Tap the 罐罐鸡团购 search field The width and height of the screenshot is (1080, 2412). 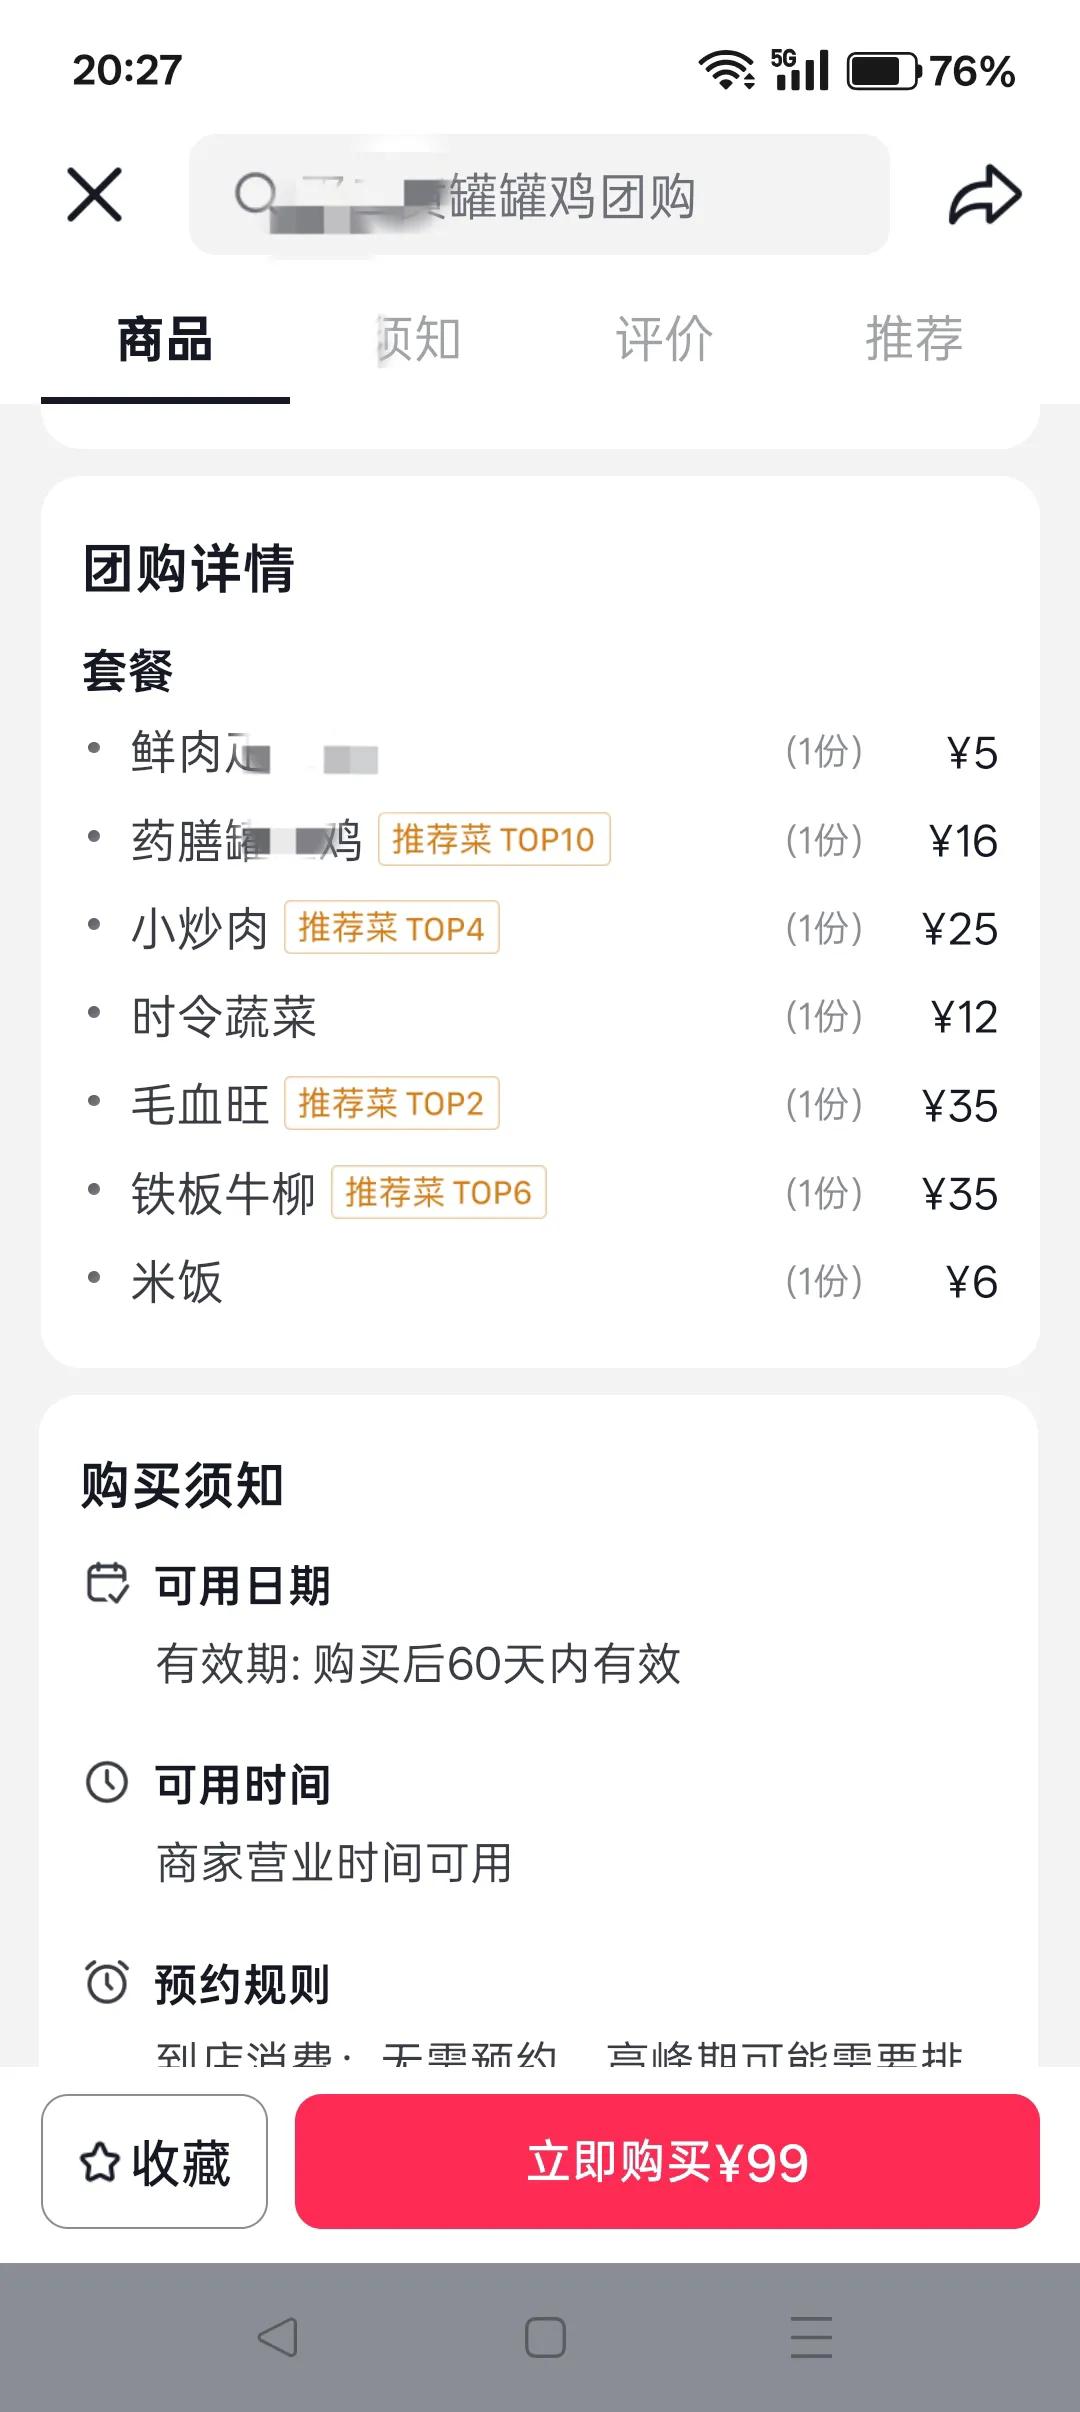click(x=539, y=194)
